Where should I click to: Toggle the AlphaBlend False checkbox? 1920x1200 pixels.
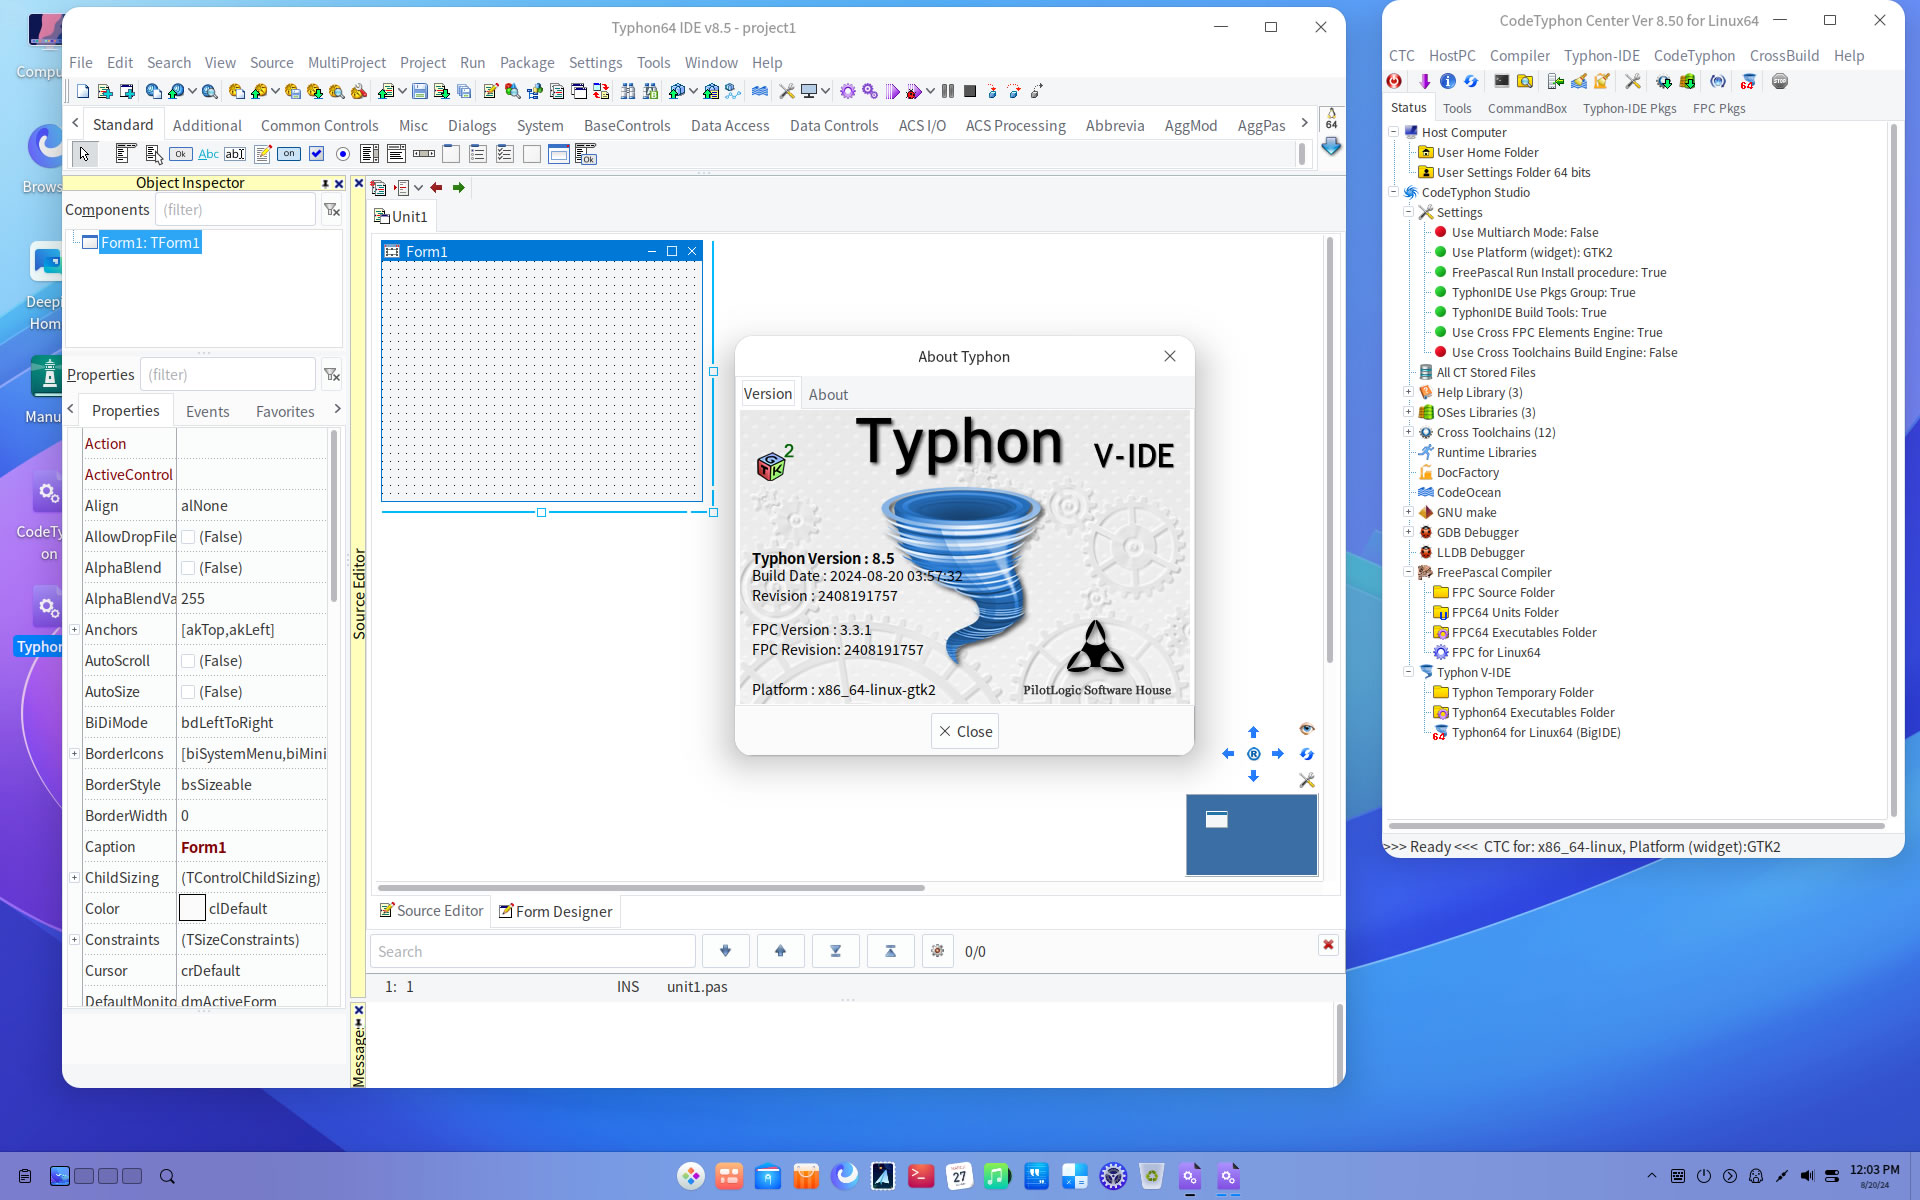click(x=188, y=568)
